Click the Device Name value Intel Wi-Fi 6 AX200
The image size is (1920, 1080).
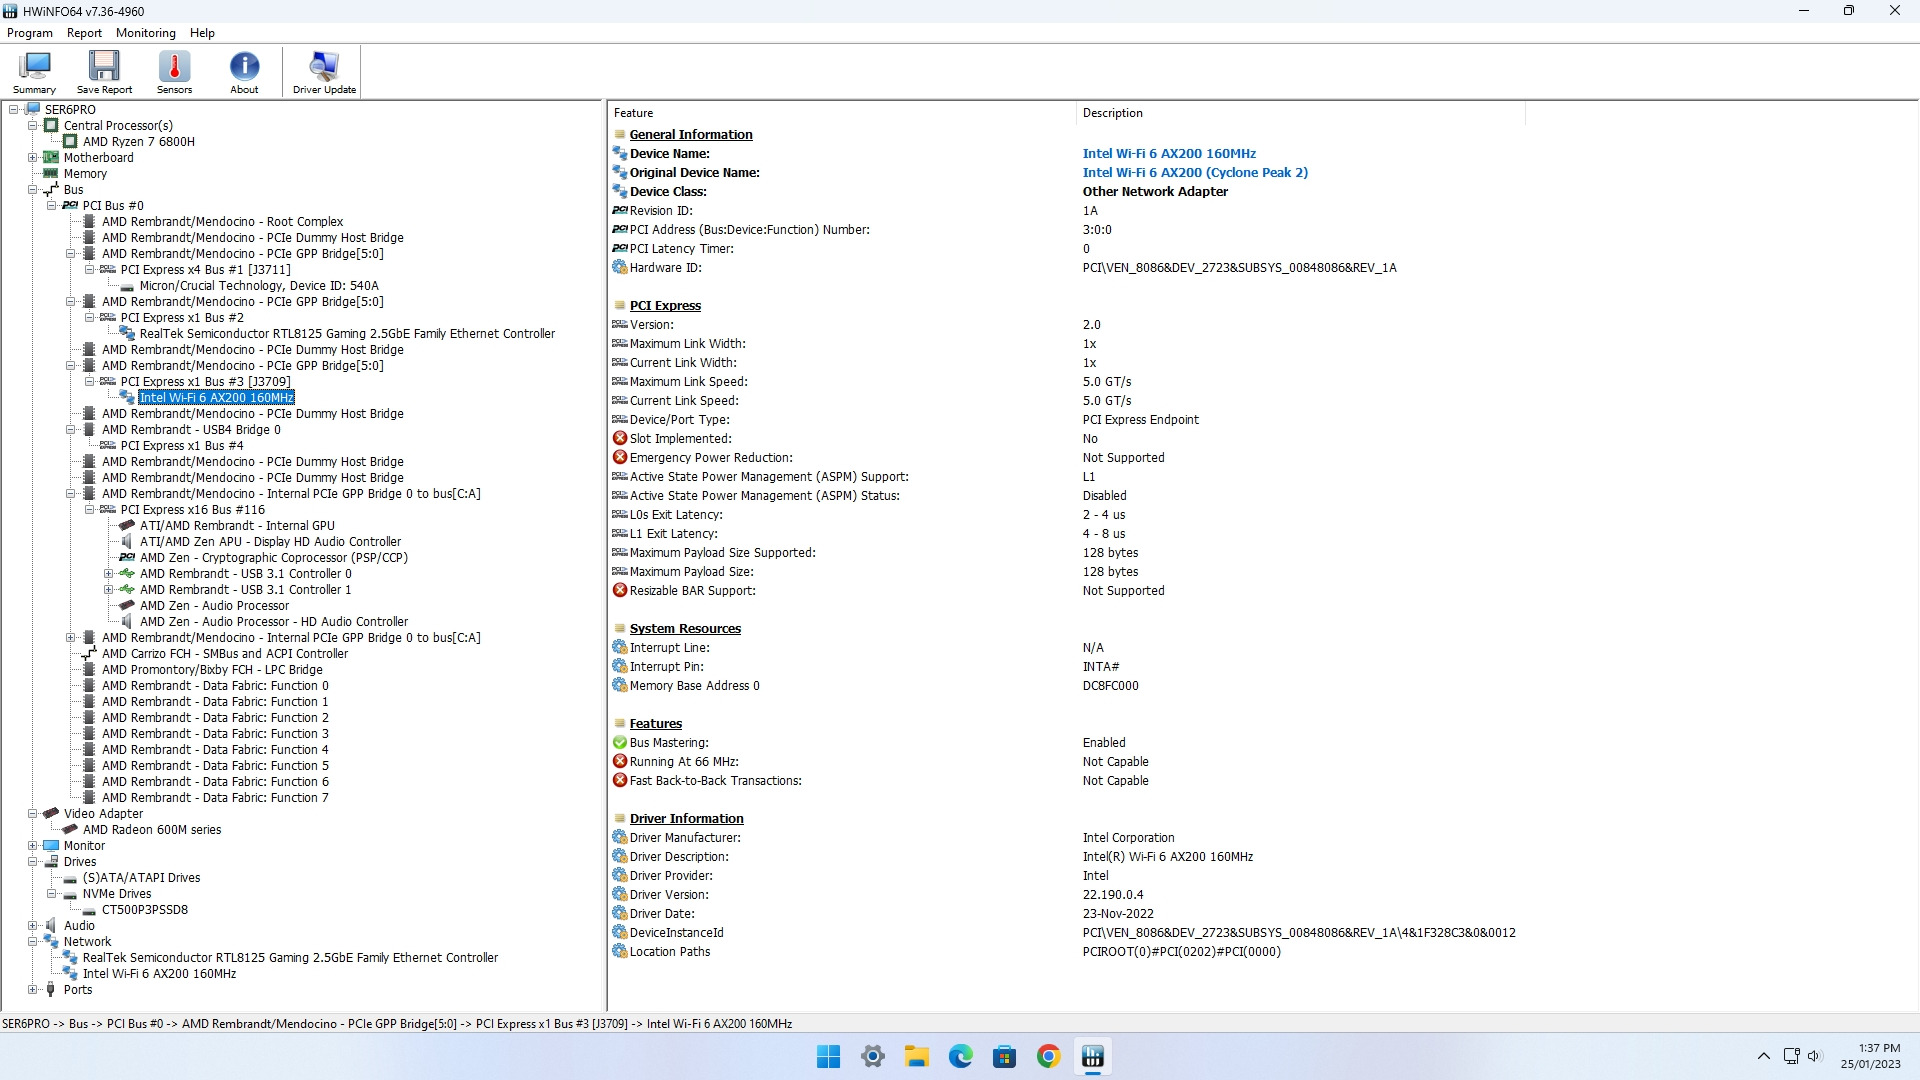(1169, 154)
